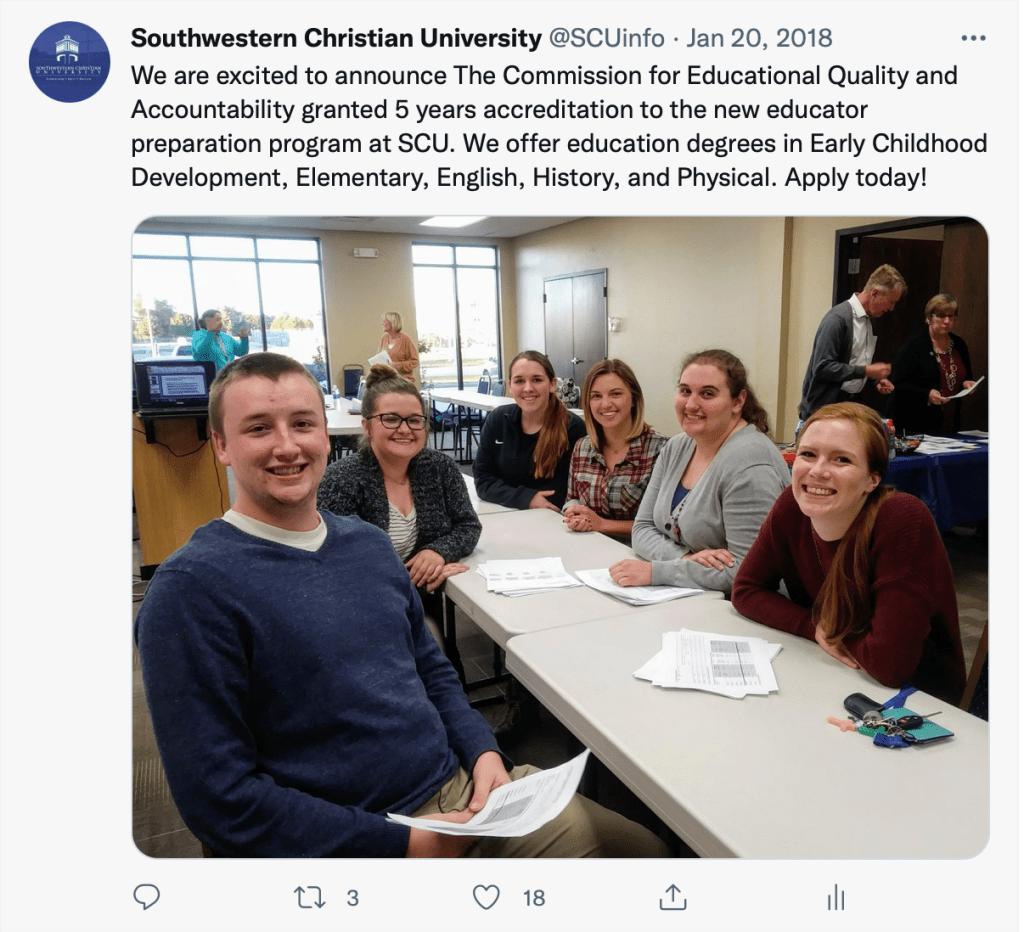Visit the @SCUinfo handle
The height and width of the screenshot is (932, 1024).
pyautogui.click(x=606, y=39)
